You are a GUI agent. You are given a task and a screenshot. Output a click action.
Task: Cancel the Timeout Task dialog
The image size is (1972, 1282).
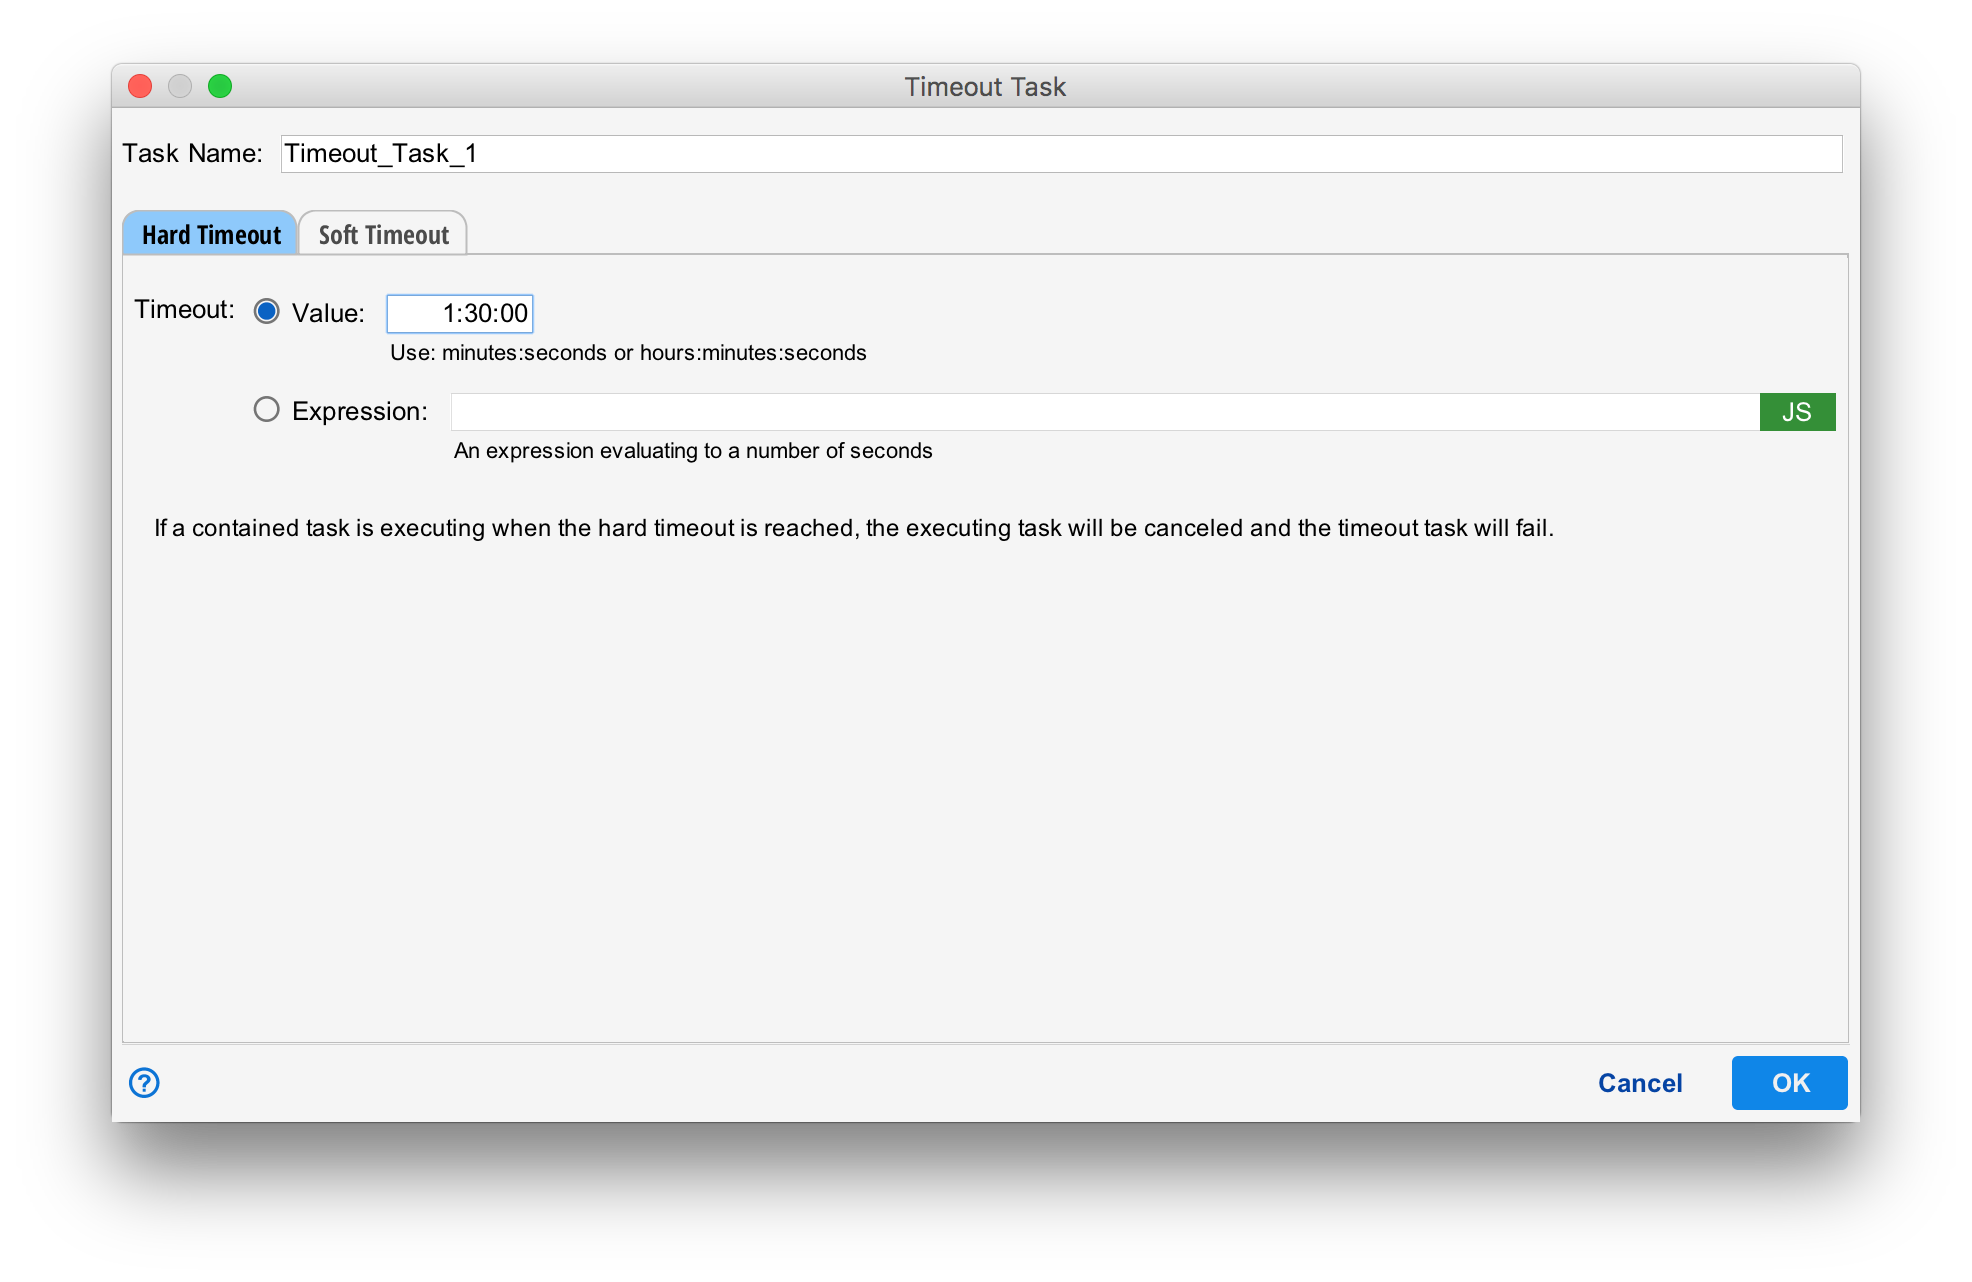(1639, 1083)
